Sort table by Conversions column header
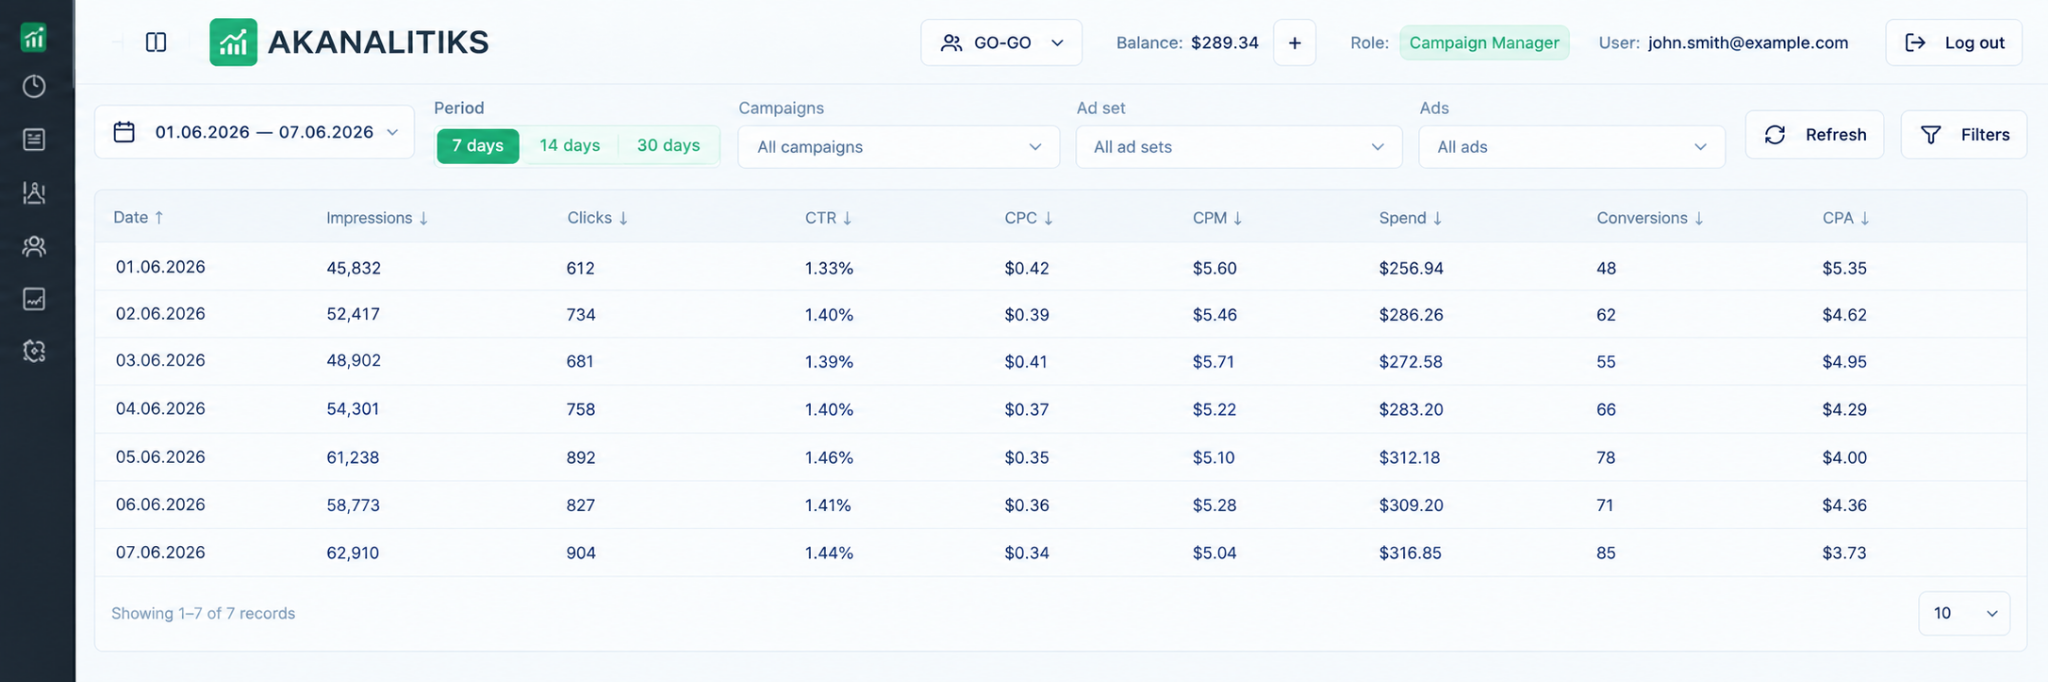The height and width of the screenshot is (682, 2048). click(x=1650, y=218)
